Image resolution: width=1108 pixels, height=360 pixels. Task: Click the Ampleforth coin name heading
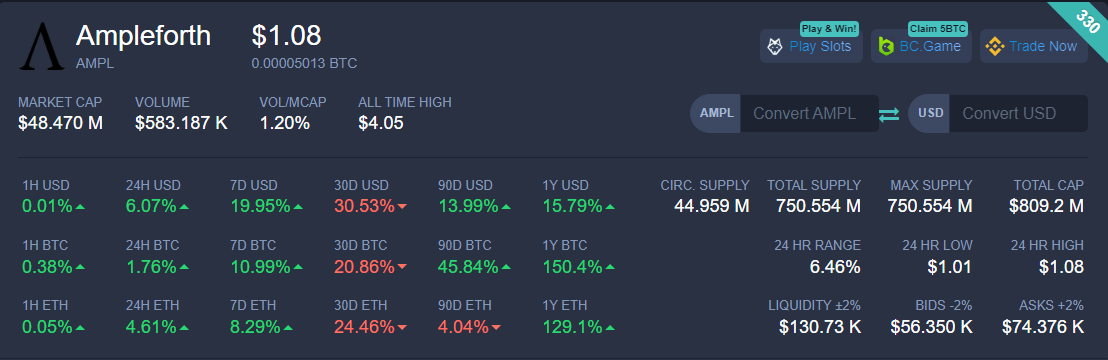(x=143, y=35)
